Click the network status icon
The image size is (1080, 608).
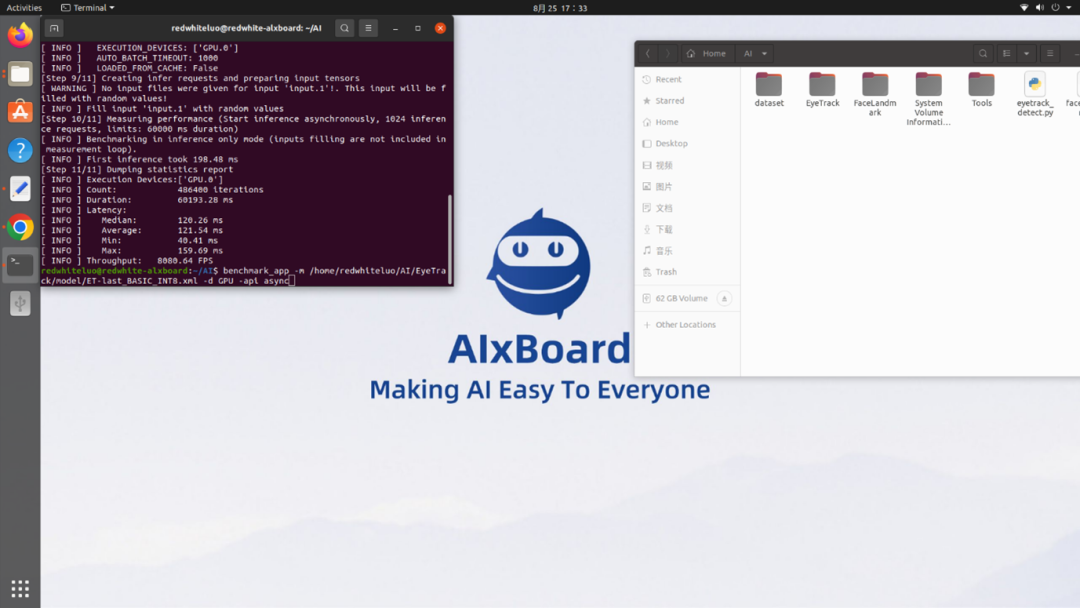tap(1024, 8)
